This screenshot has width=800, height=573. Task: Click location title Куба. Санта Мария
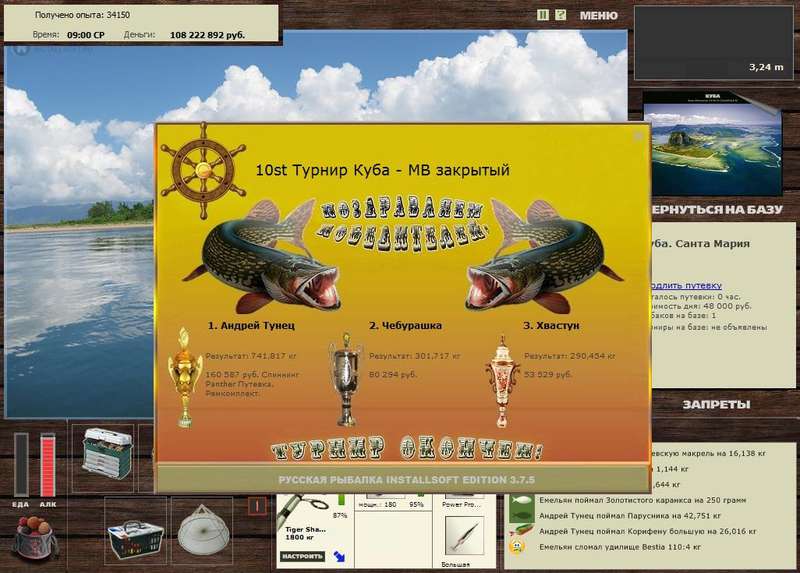click(x=701, y=244)
